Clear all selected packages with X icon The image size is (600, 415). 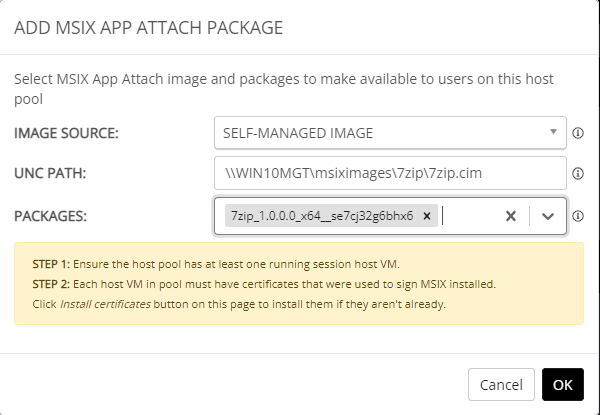pyautogui.click(x=510, y=215)
